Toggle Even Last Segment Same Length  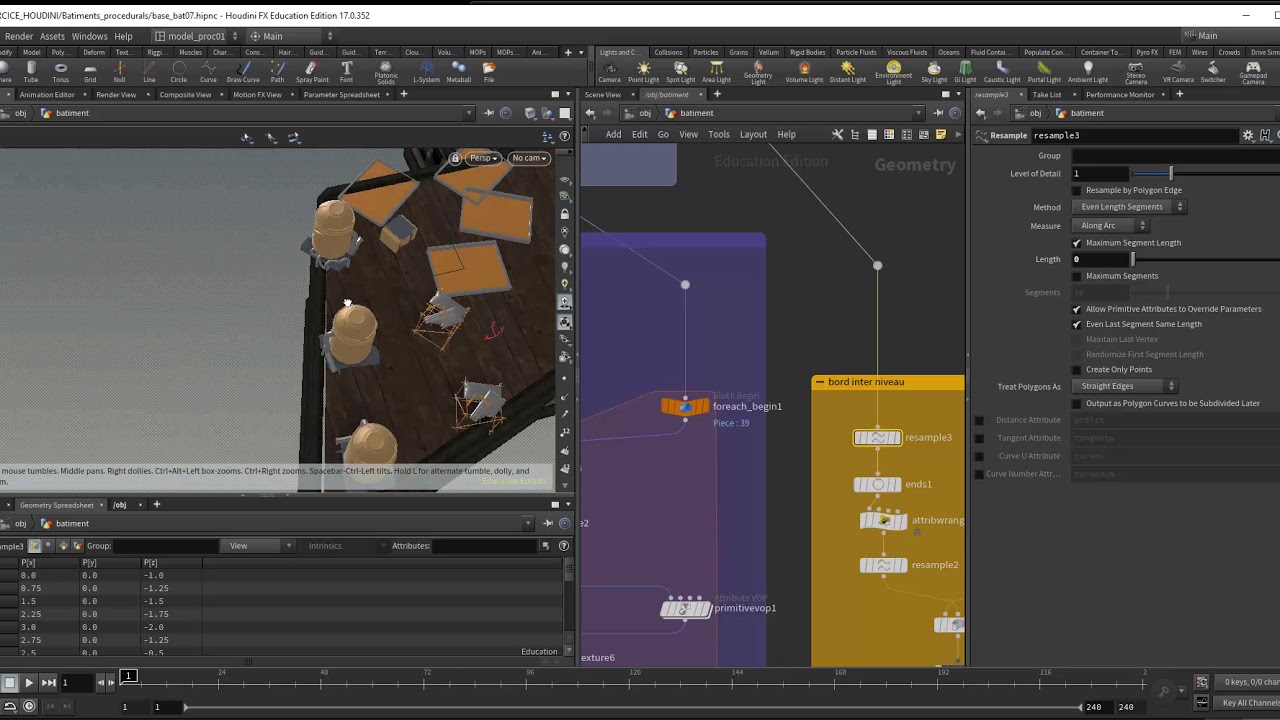point(1077,324)
